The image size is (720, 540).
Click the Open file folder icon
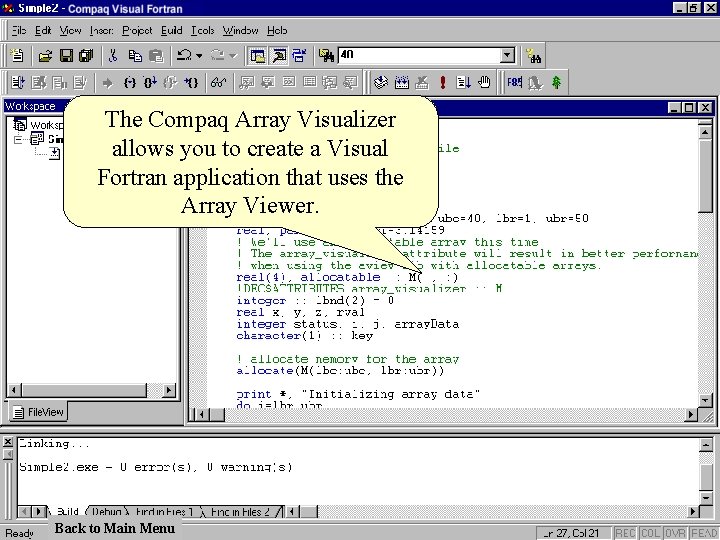pyautogui.click(x=45, y=56)
